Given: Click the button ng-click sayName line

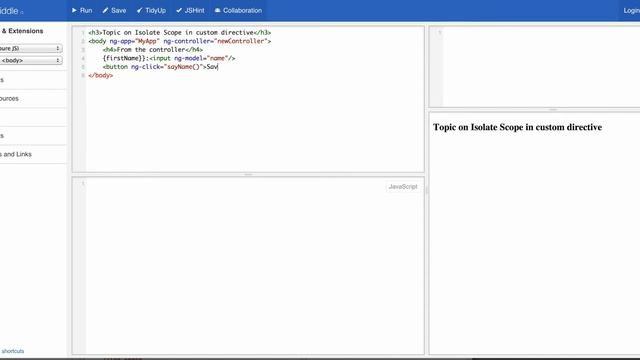Looking at the screenshot, I should pyautogui.click(x=160, y=67).
